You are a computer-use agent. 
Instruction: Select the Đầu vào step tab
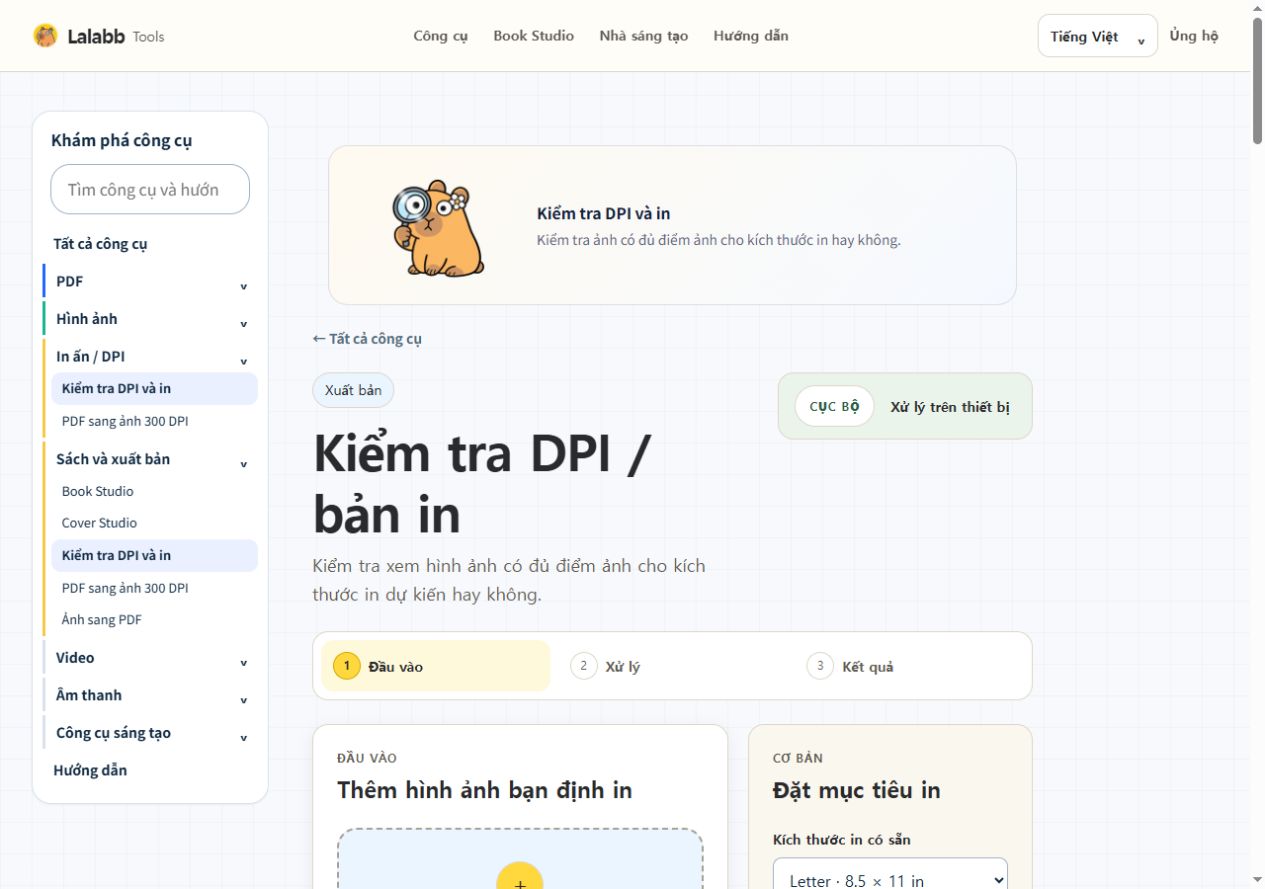(435, 666)
